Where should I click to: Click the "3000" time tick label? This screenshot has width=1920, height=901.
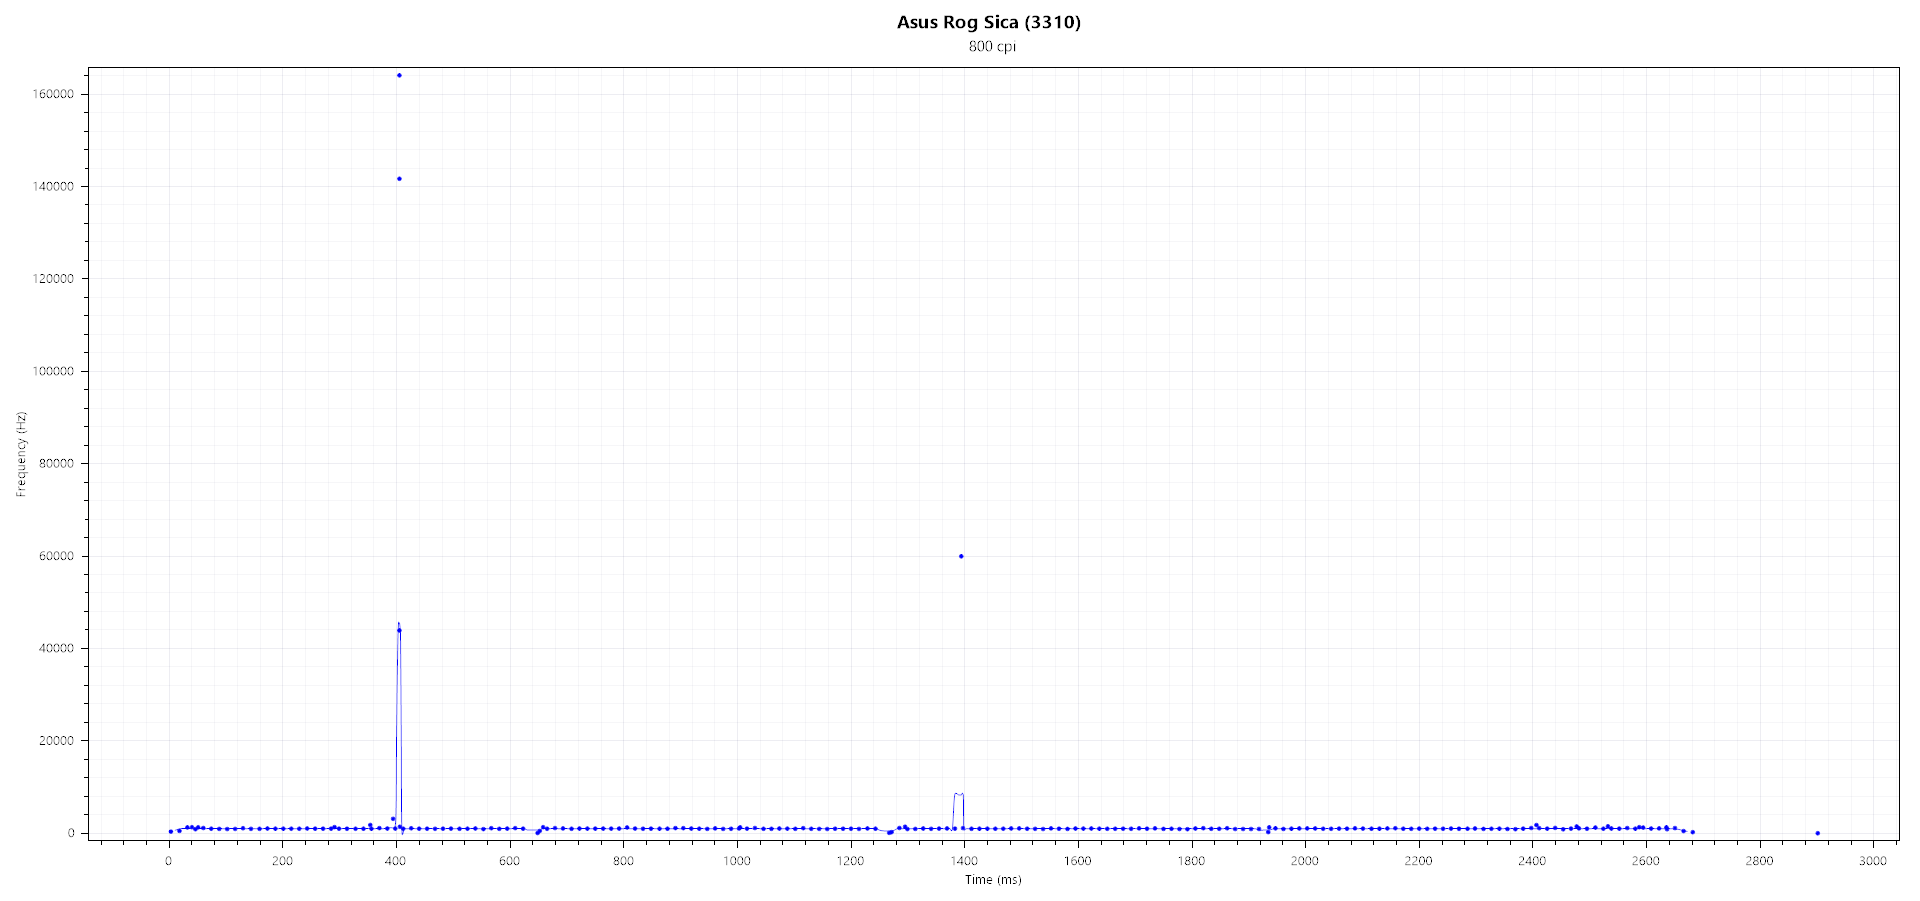[x=1873, y=861]
